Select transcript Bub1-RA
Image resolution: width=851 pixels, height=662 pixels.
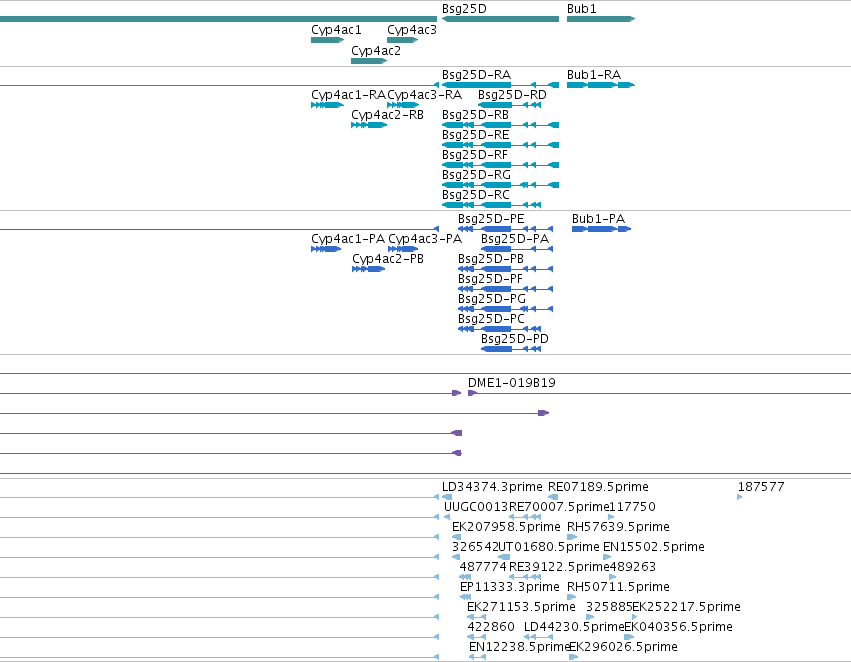point(601,85)
